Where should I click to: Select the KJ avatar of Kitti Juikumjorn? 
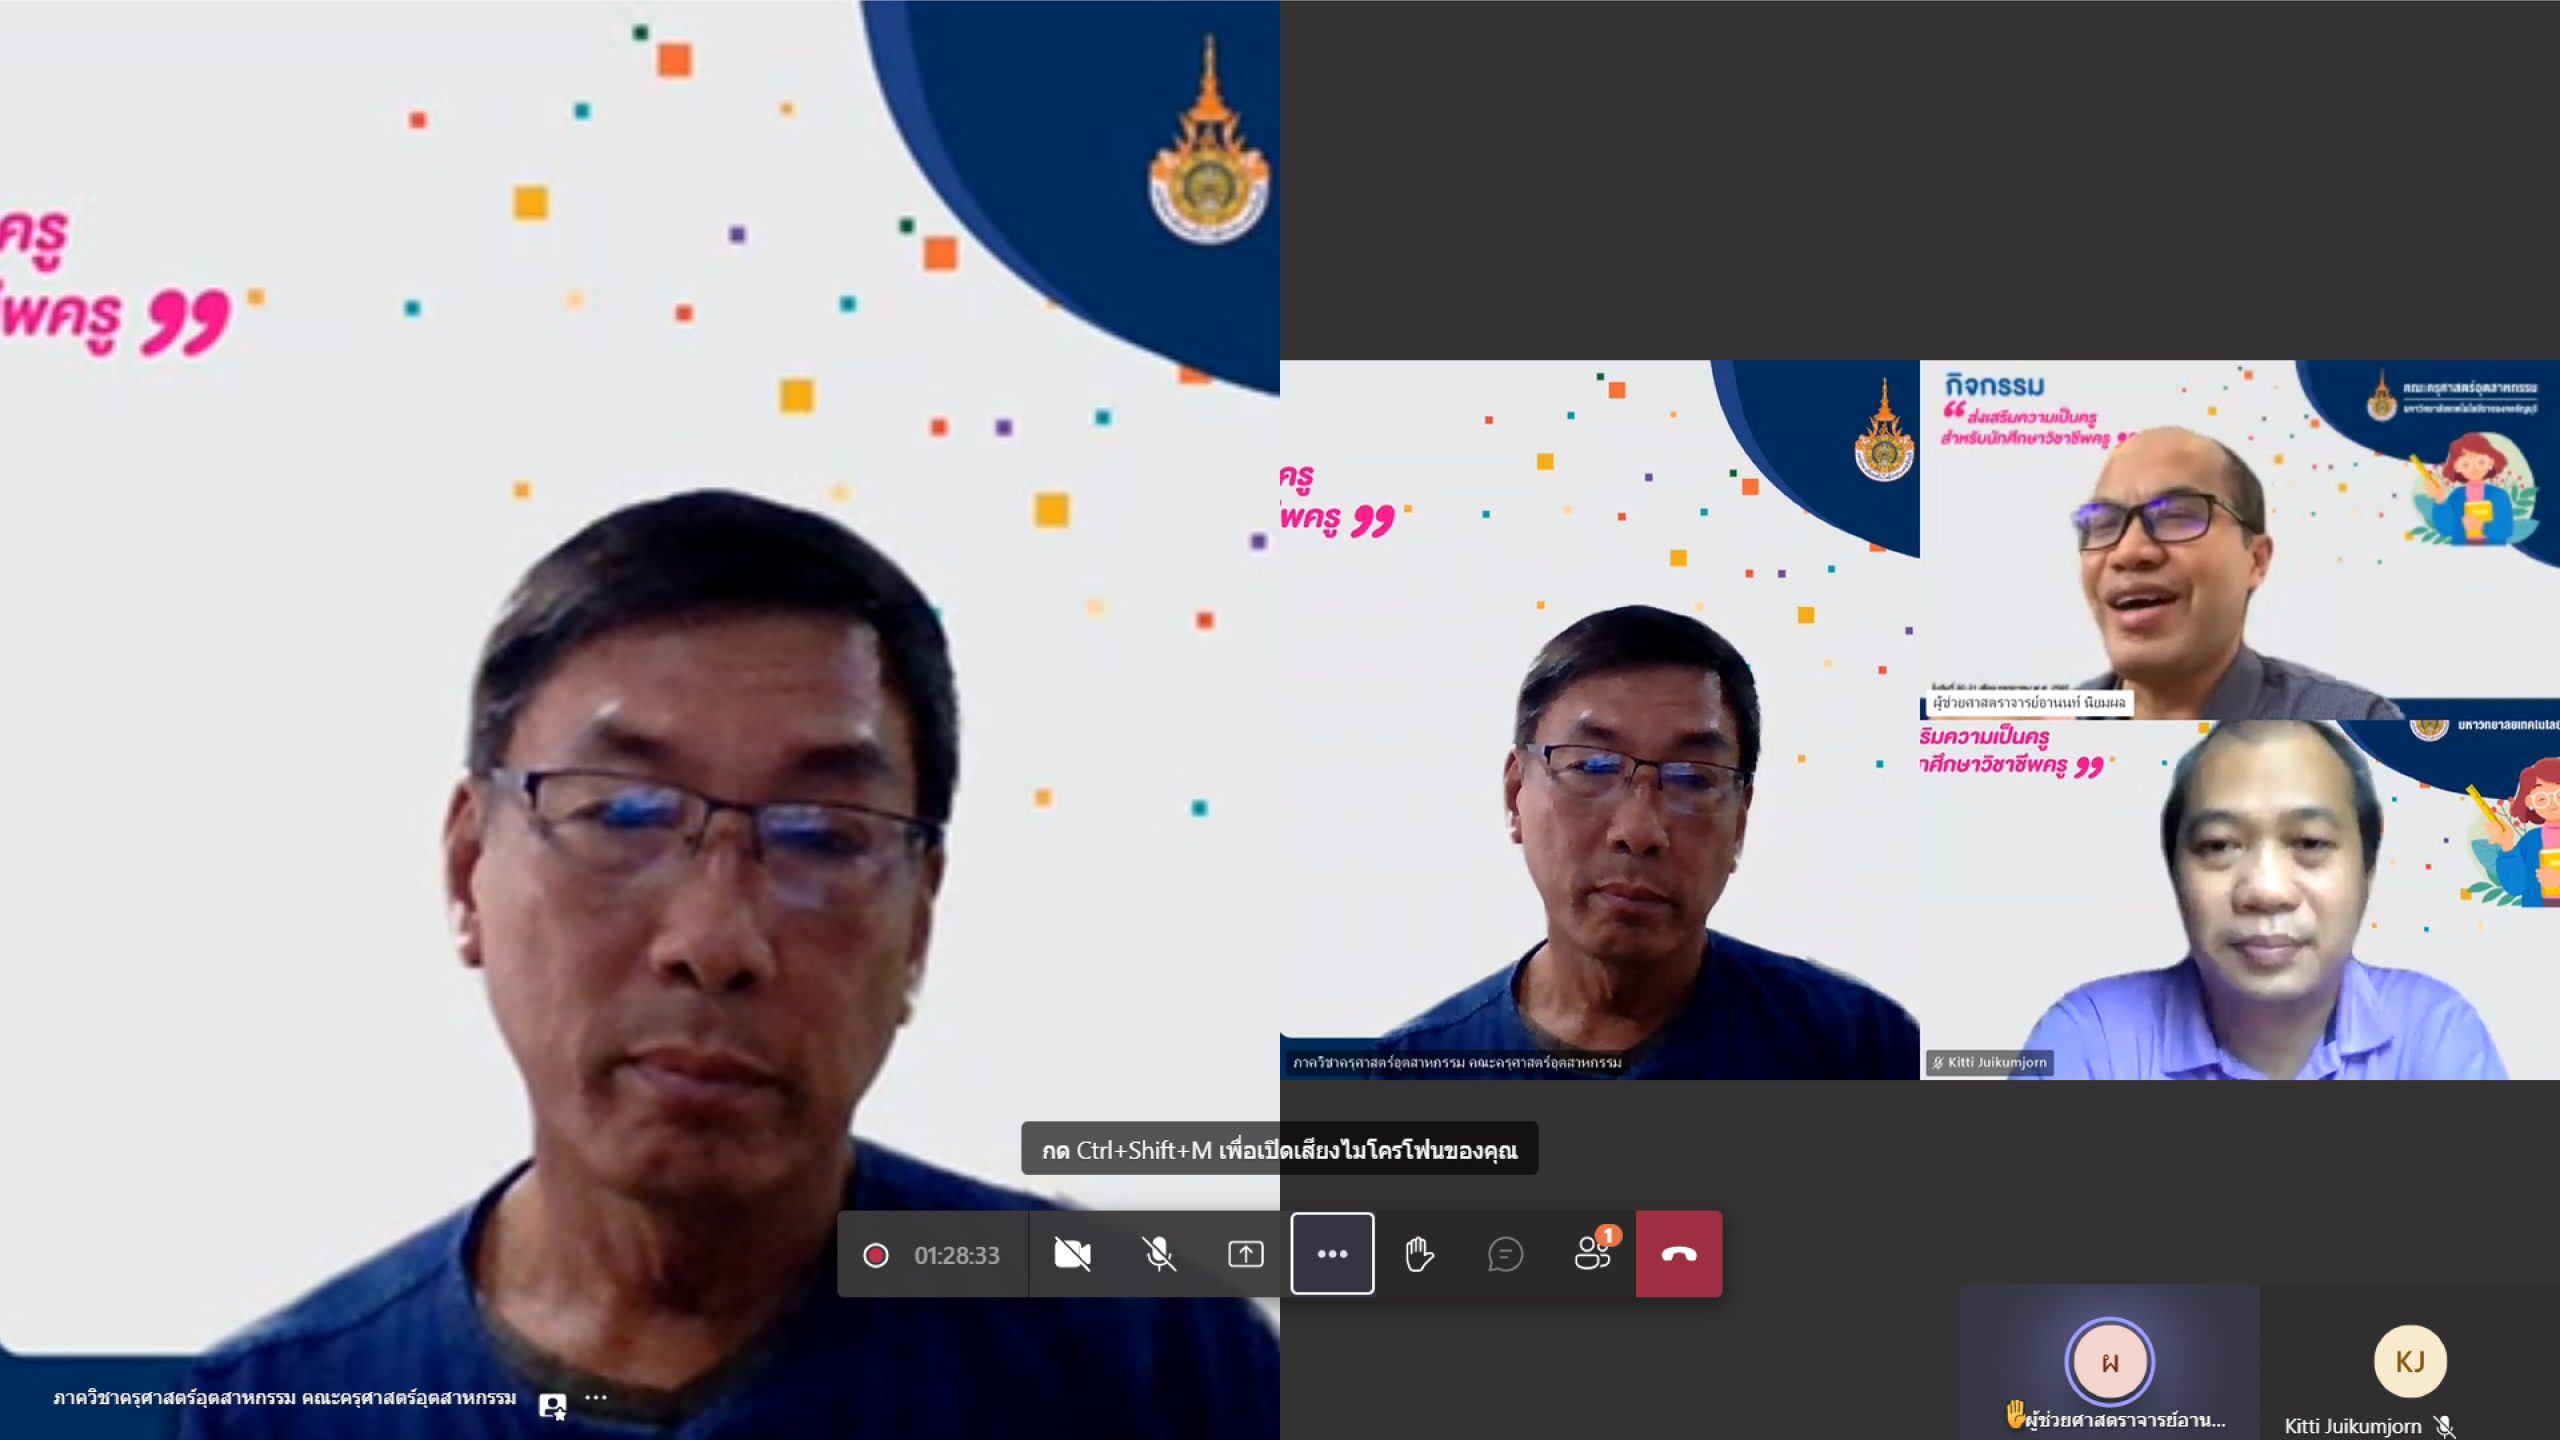[x=2410, y=1361]
